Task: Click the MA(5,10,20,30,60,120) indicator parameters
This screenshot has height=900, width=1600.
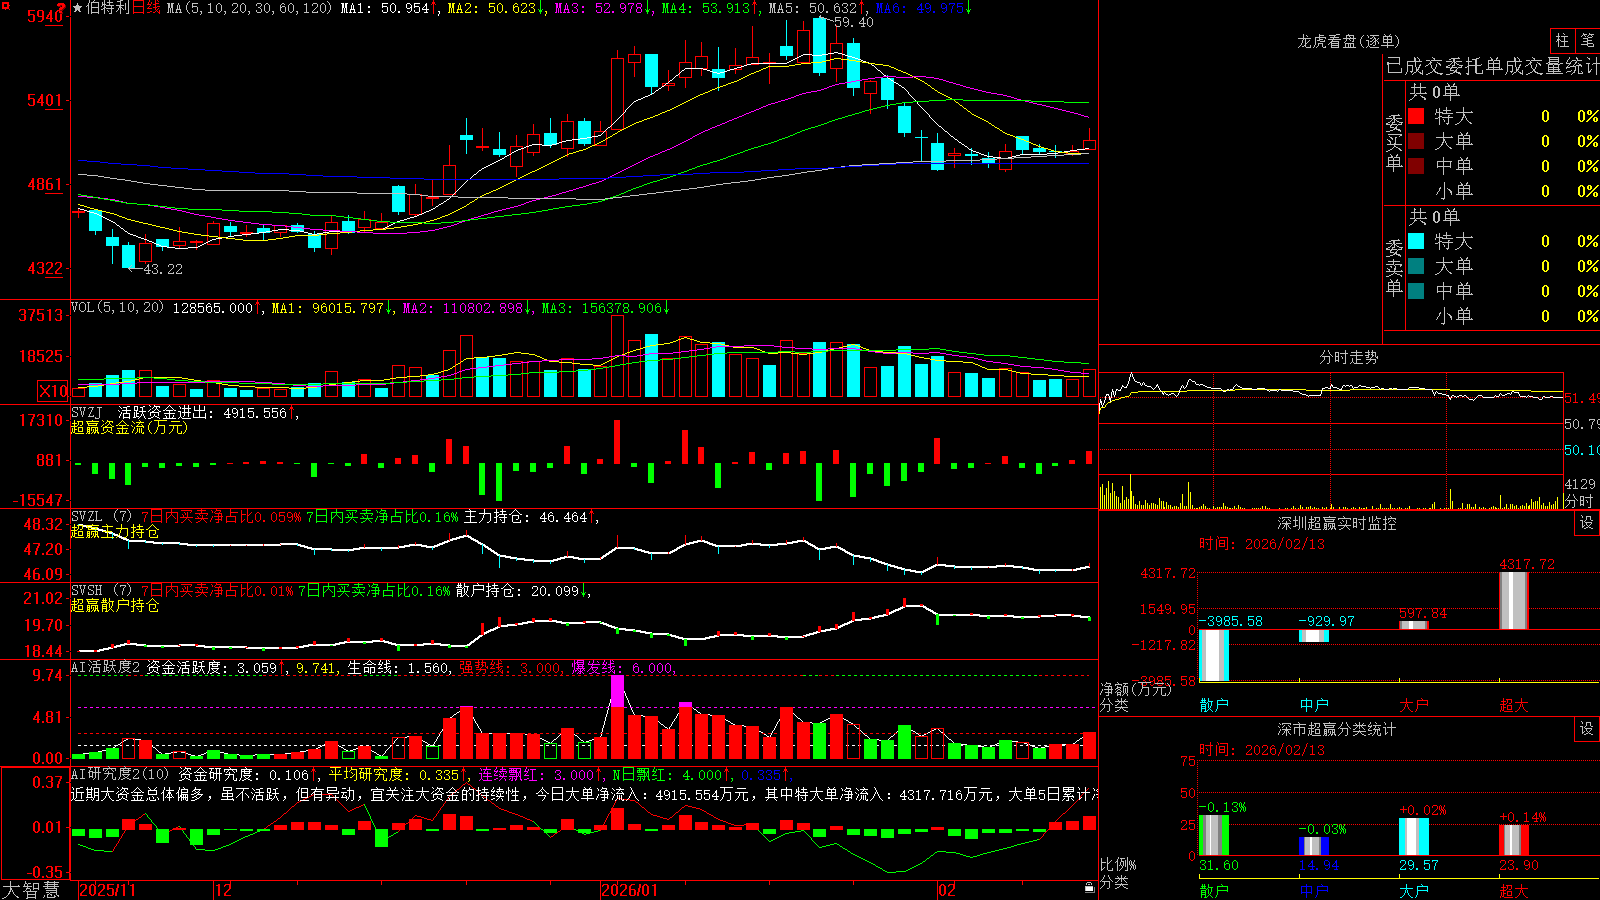Action: tap(249, 8)
